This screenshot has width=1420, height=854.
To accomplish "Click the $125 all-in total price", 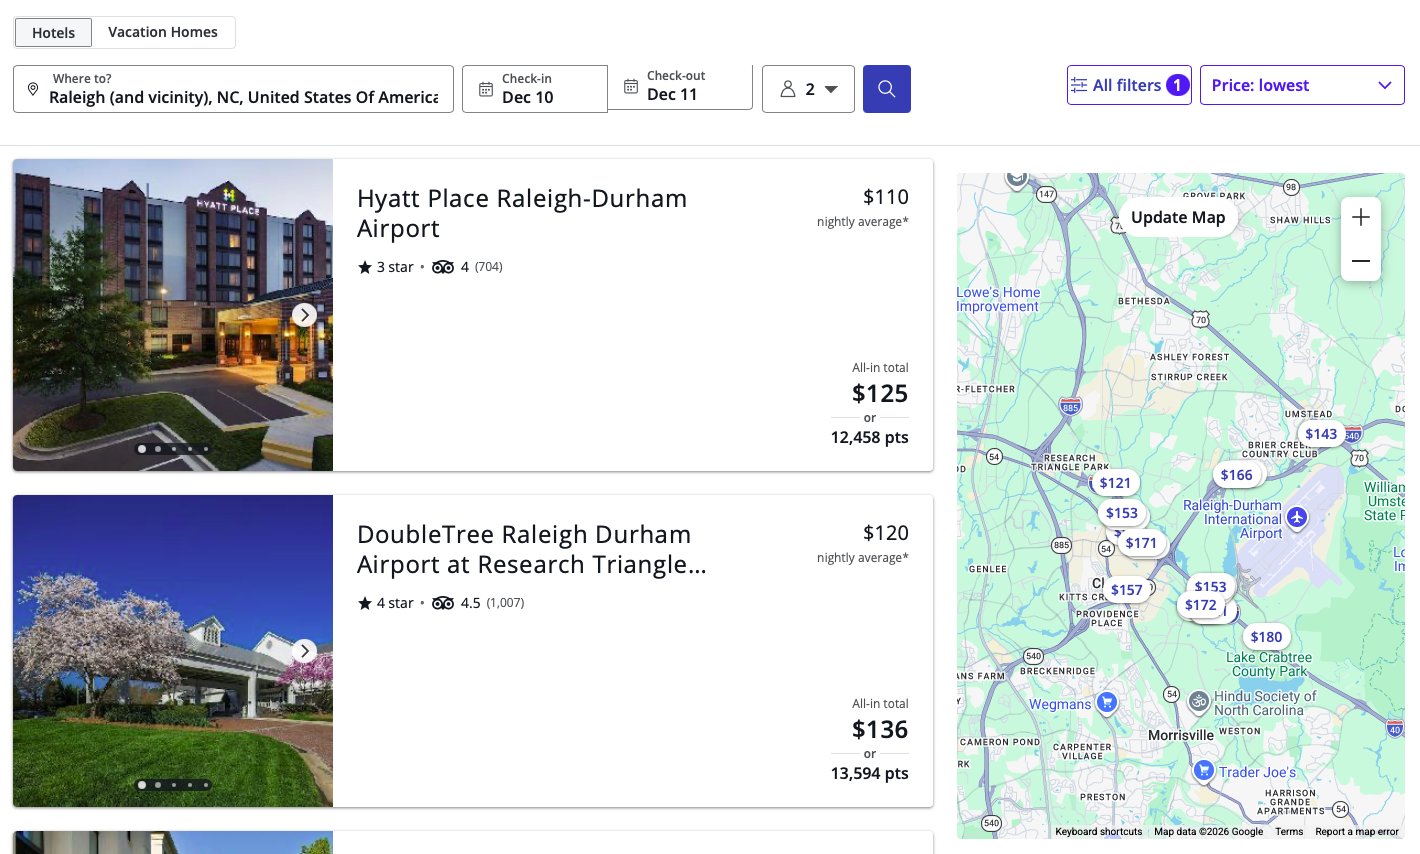I will point(880,393).
